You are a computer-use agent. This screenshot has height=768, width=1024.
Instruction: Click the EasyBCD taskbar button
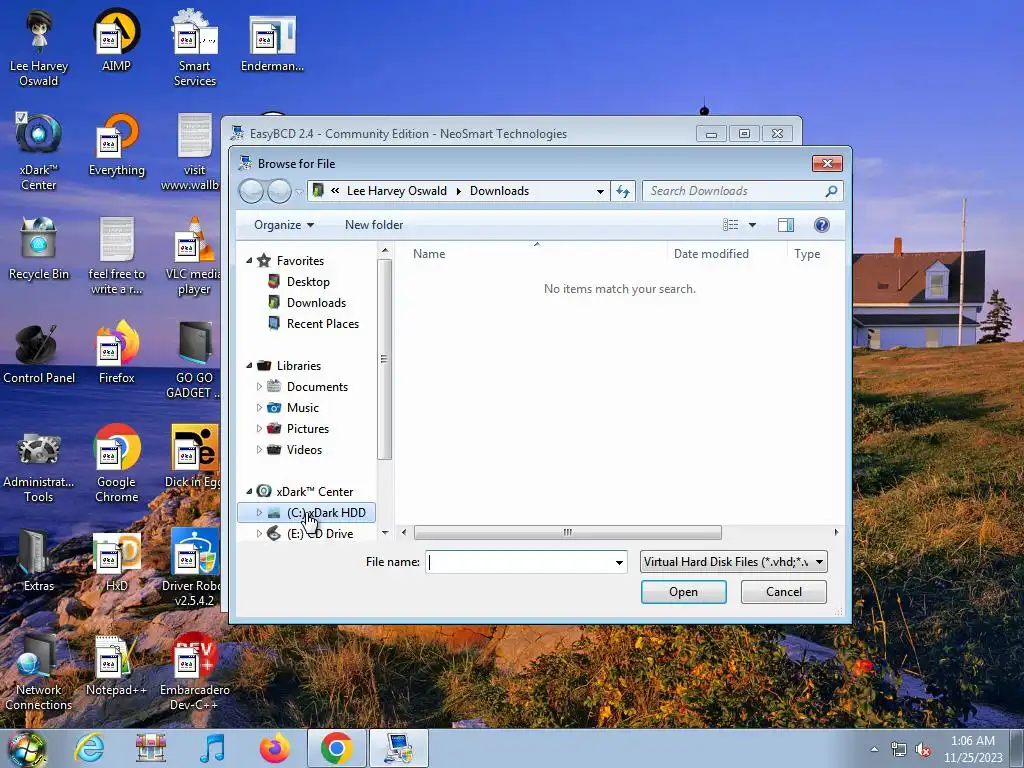(x=399, y=748)
